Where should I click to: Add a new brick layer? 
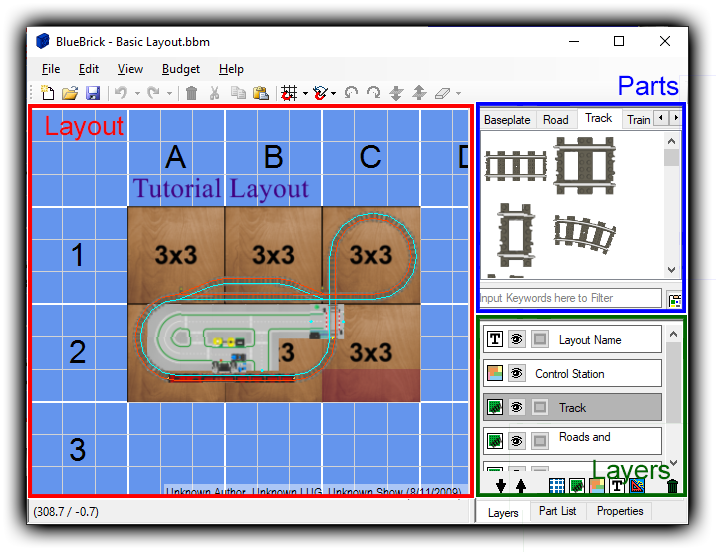coord(577,486)
